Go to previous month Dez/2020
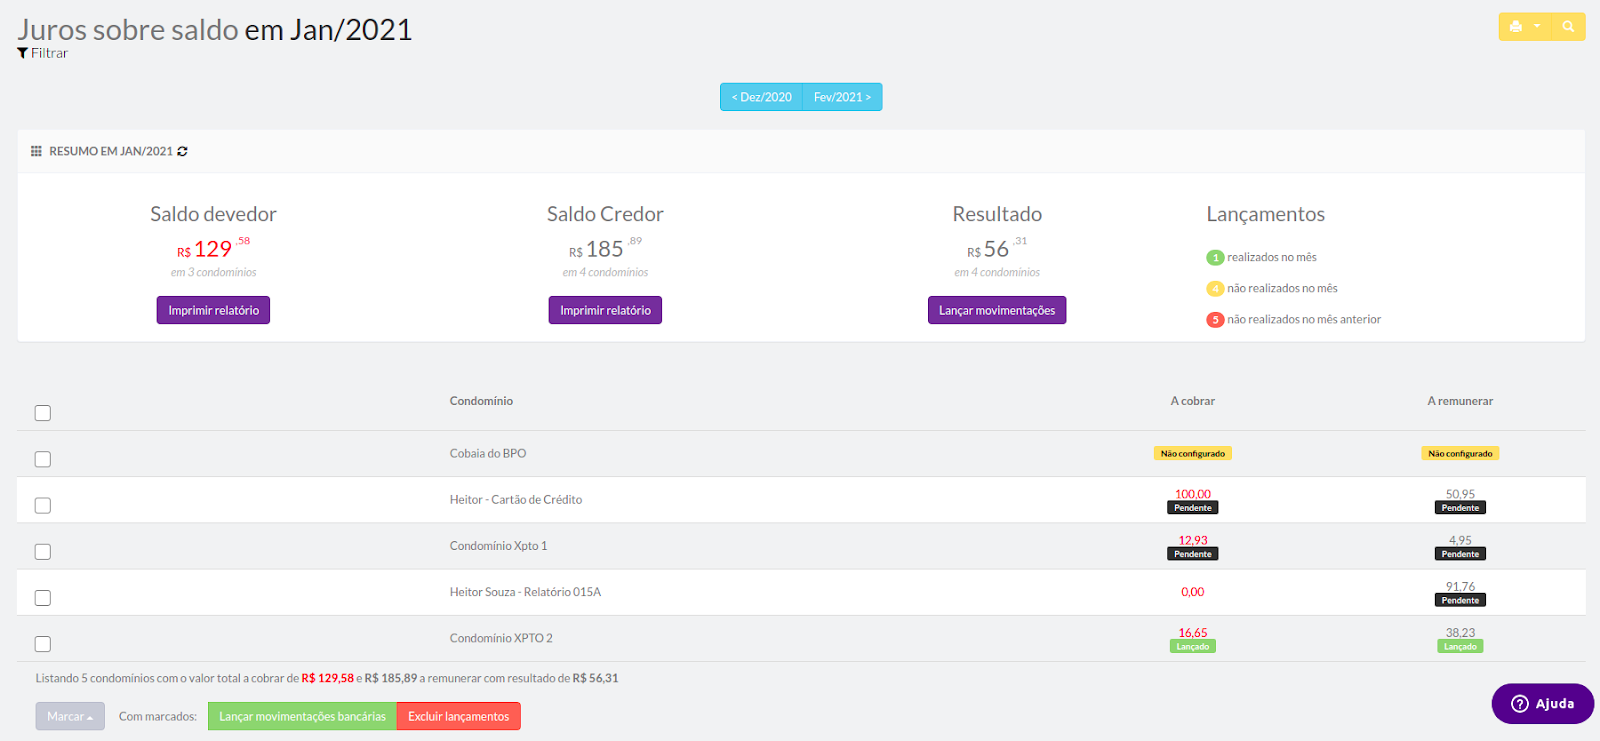The image size is (1600, 741). point(761,97)
